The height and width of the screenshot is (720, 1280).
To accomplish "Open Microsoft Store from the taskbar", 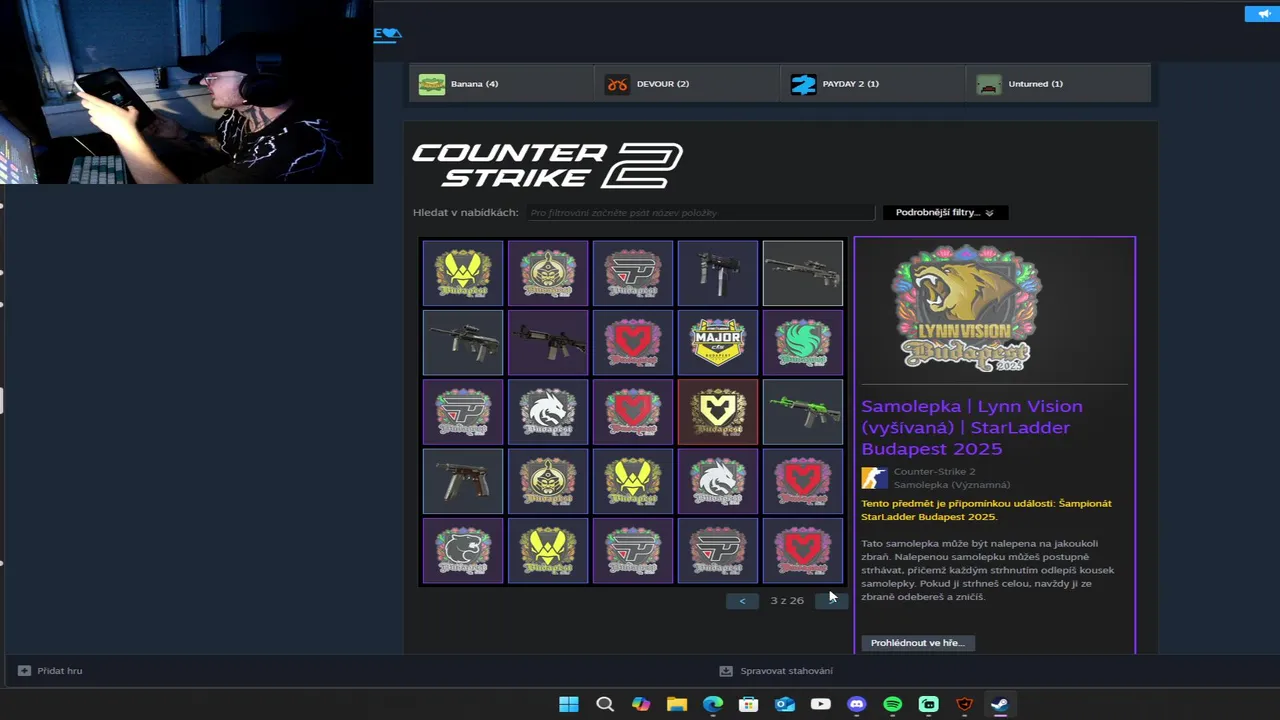I will point(749,704).
